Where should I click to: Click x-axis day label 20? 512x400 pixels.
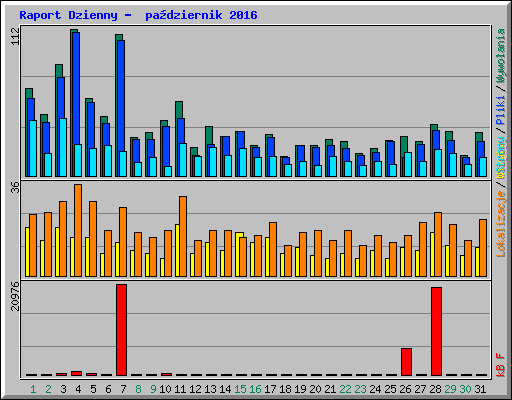coord(315,389)
